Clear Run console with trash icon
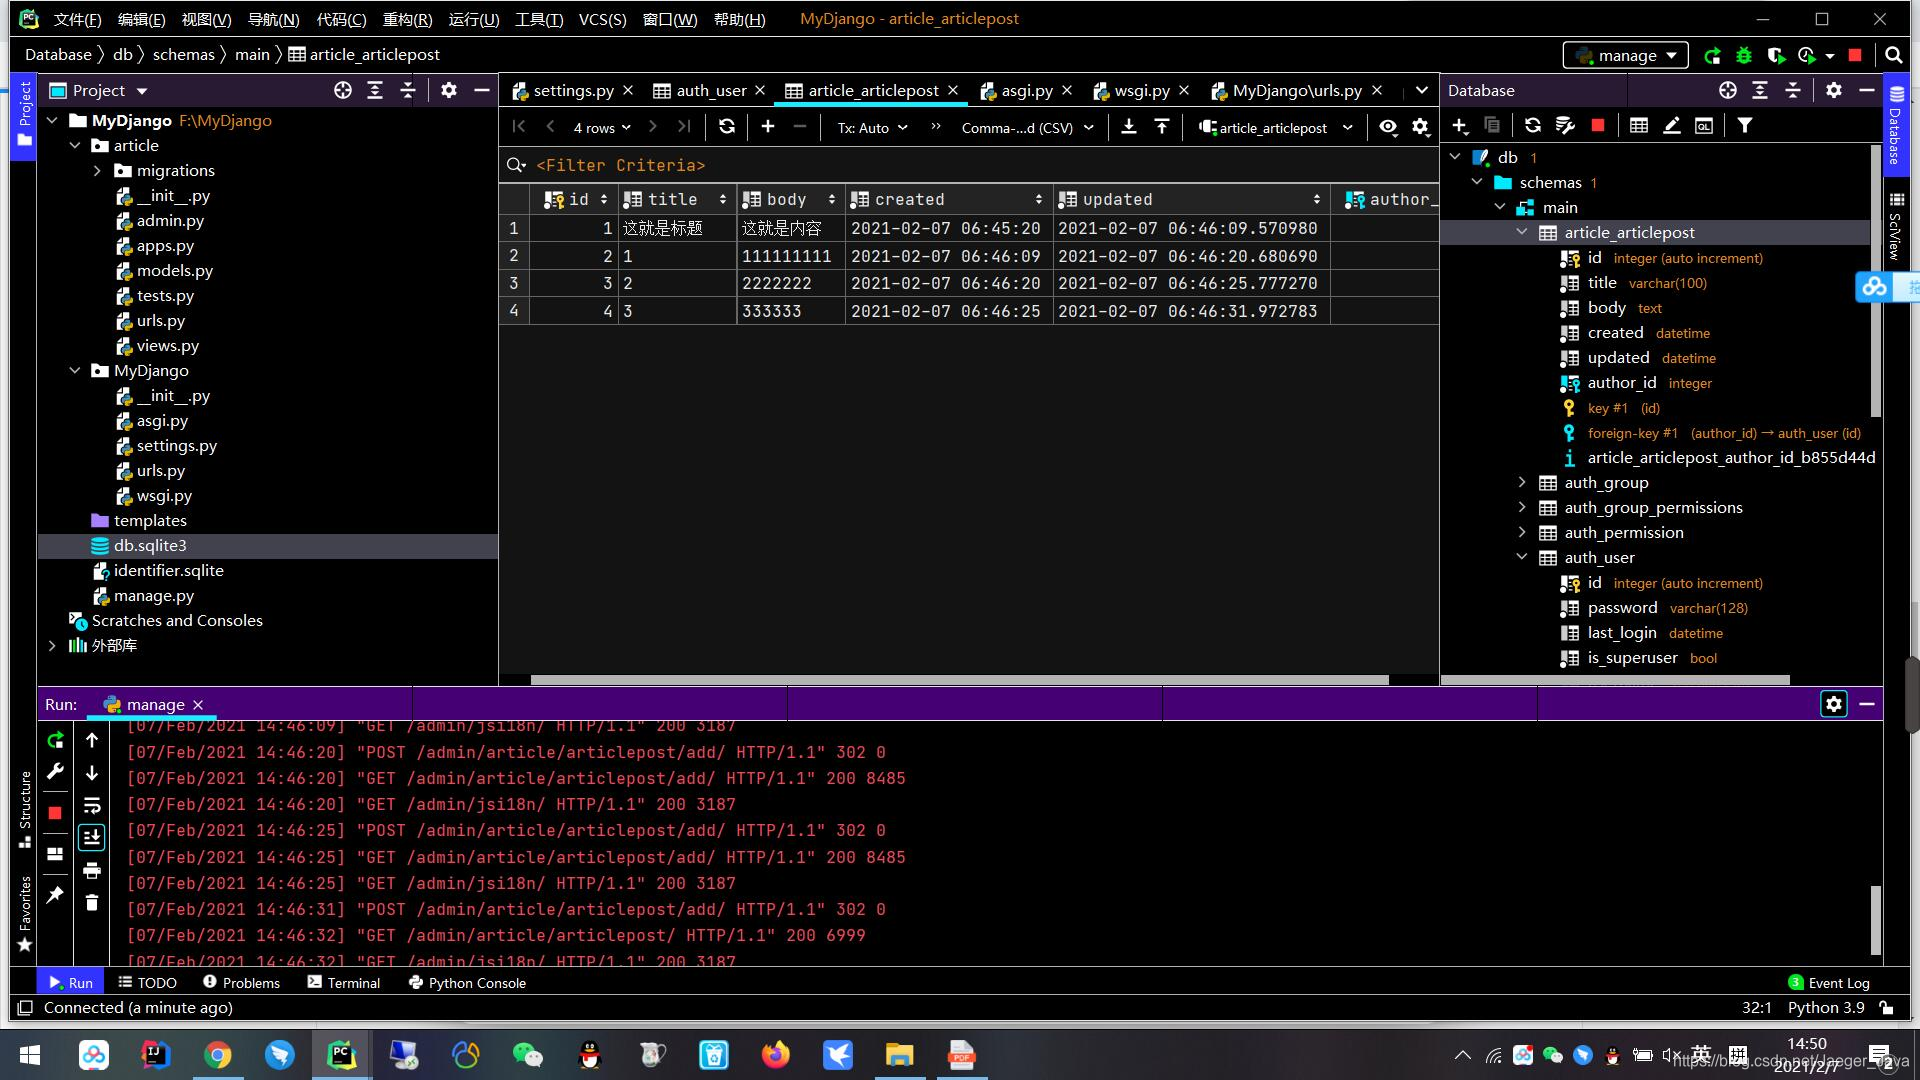Screen dimensions: 1920x1080 [92, 903]
